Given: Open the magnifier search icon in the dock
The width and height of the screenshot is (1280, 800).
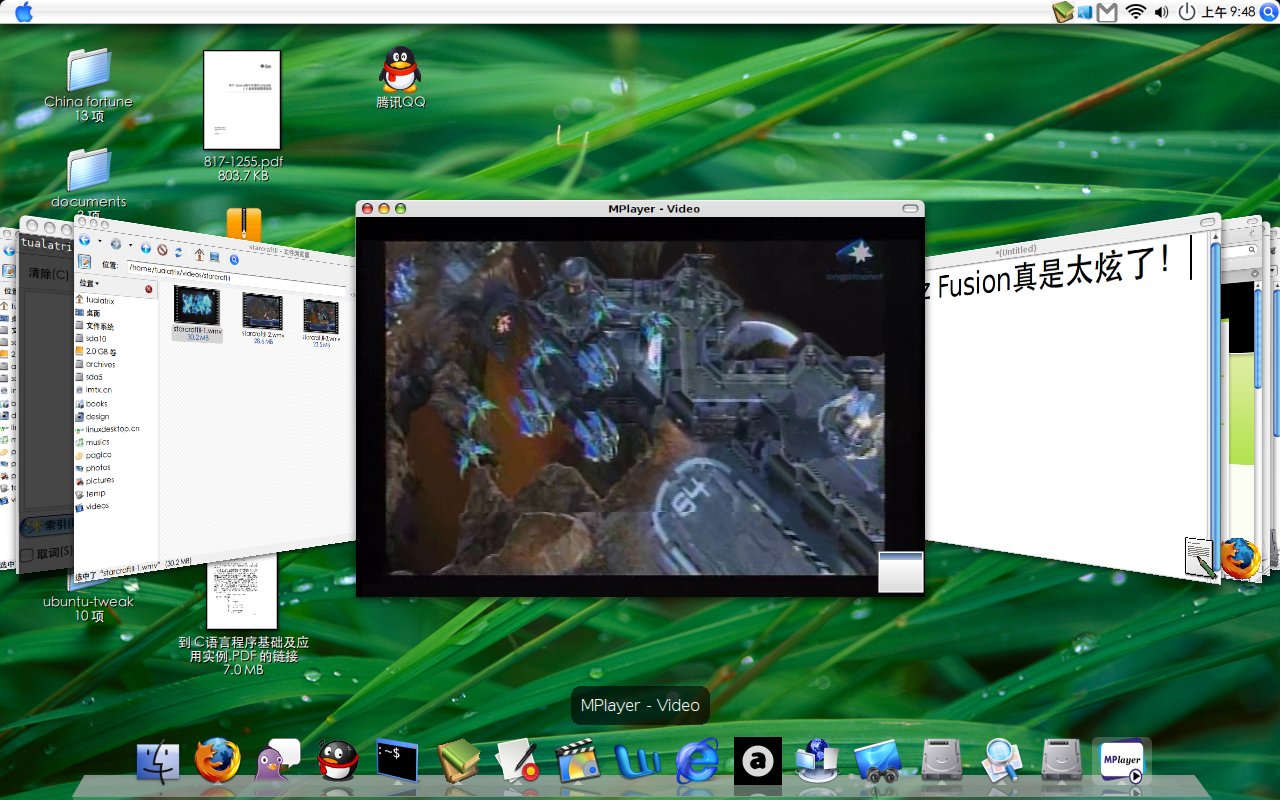Looking at the screenshot, I should (1000, 761).
